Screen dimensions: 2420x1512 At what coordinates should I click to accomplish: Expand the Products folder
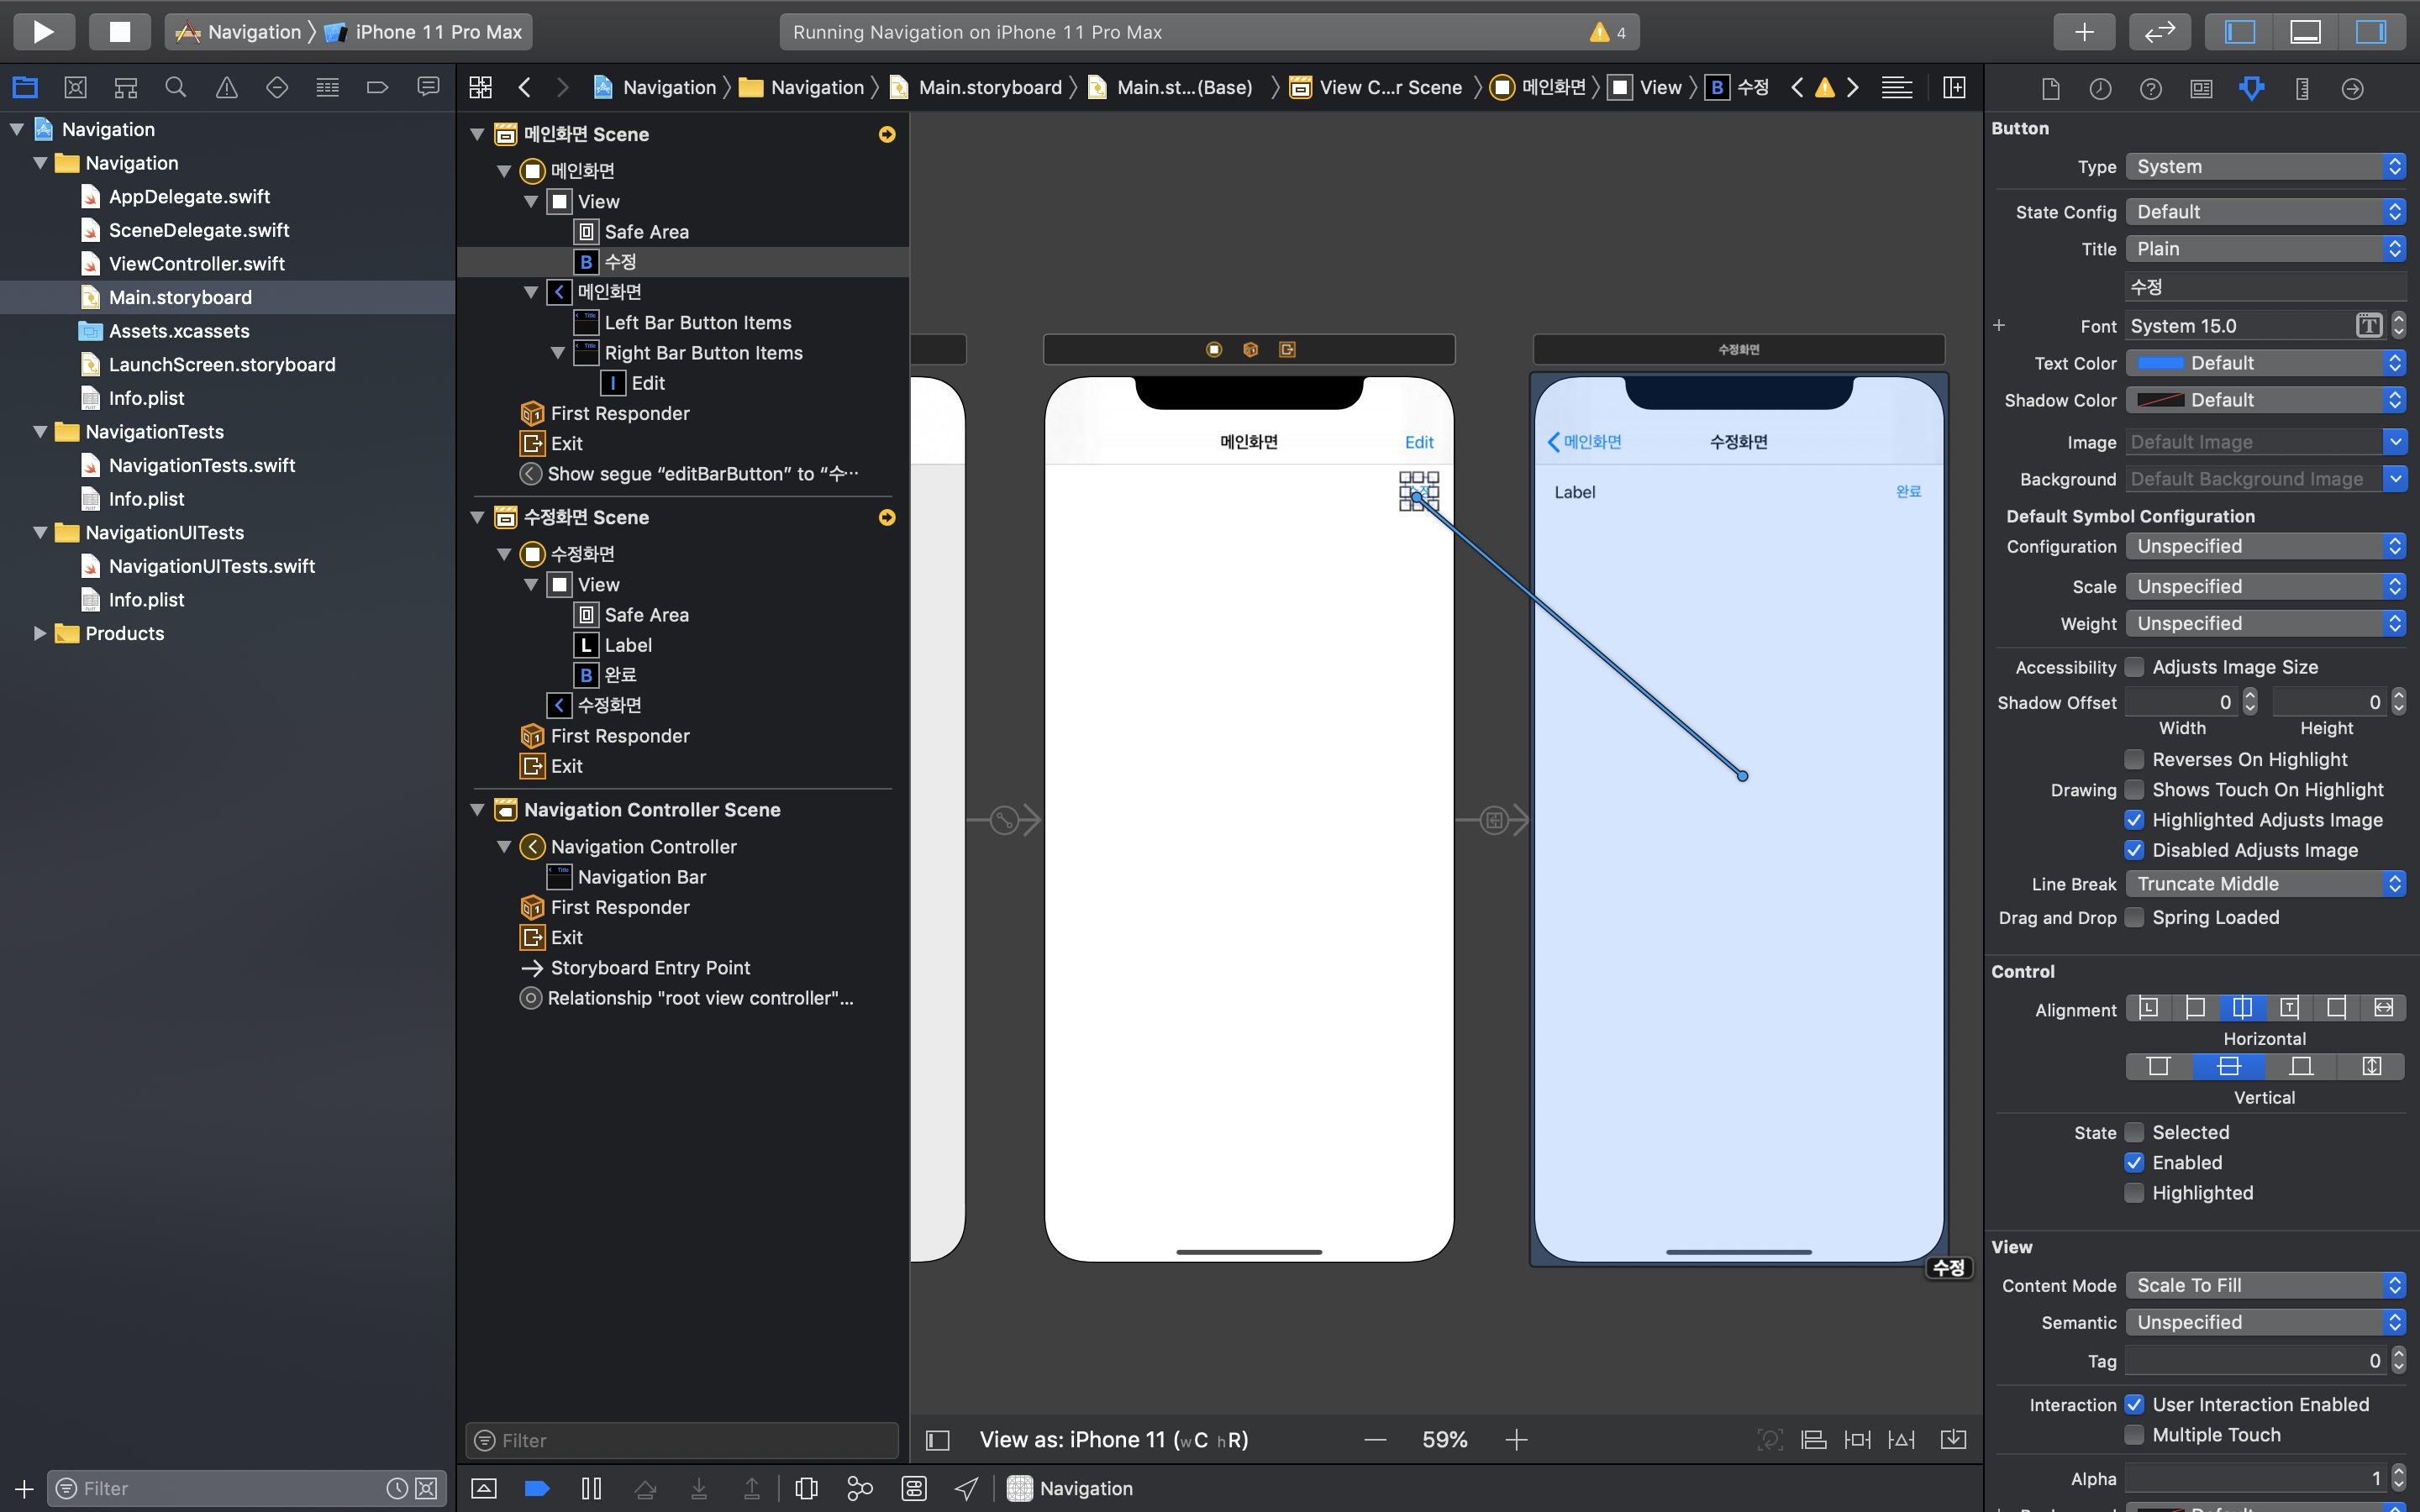click(x=40, y=633)
